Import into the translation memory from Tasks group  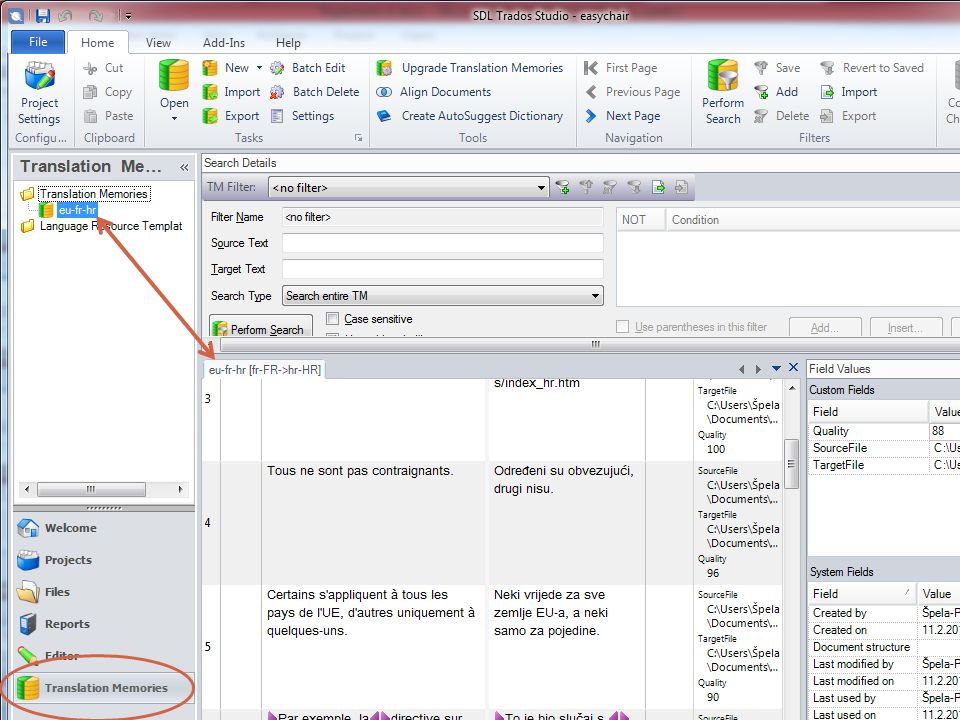point(231,92)
